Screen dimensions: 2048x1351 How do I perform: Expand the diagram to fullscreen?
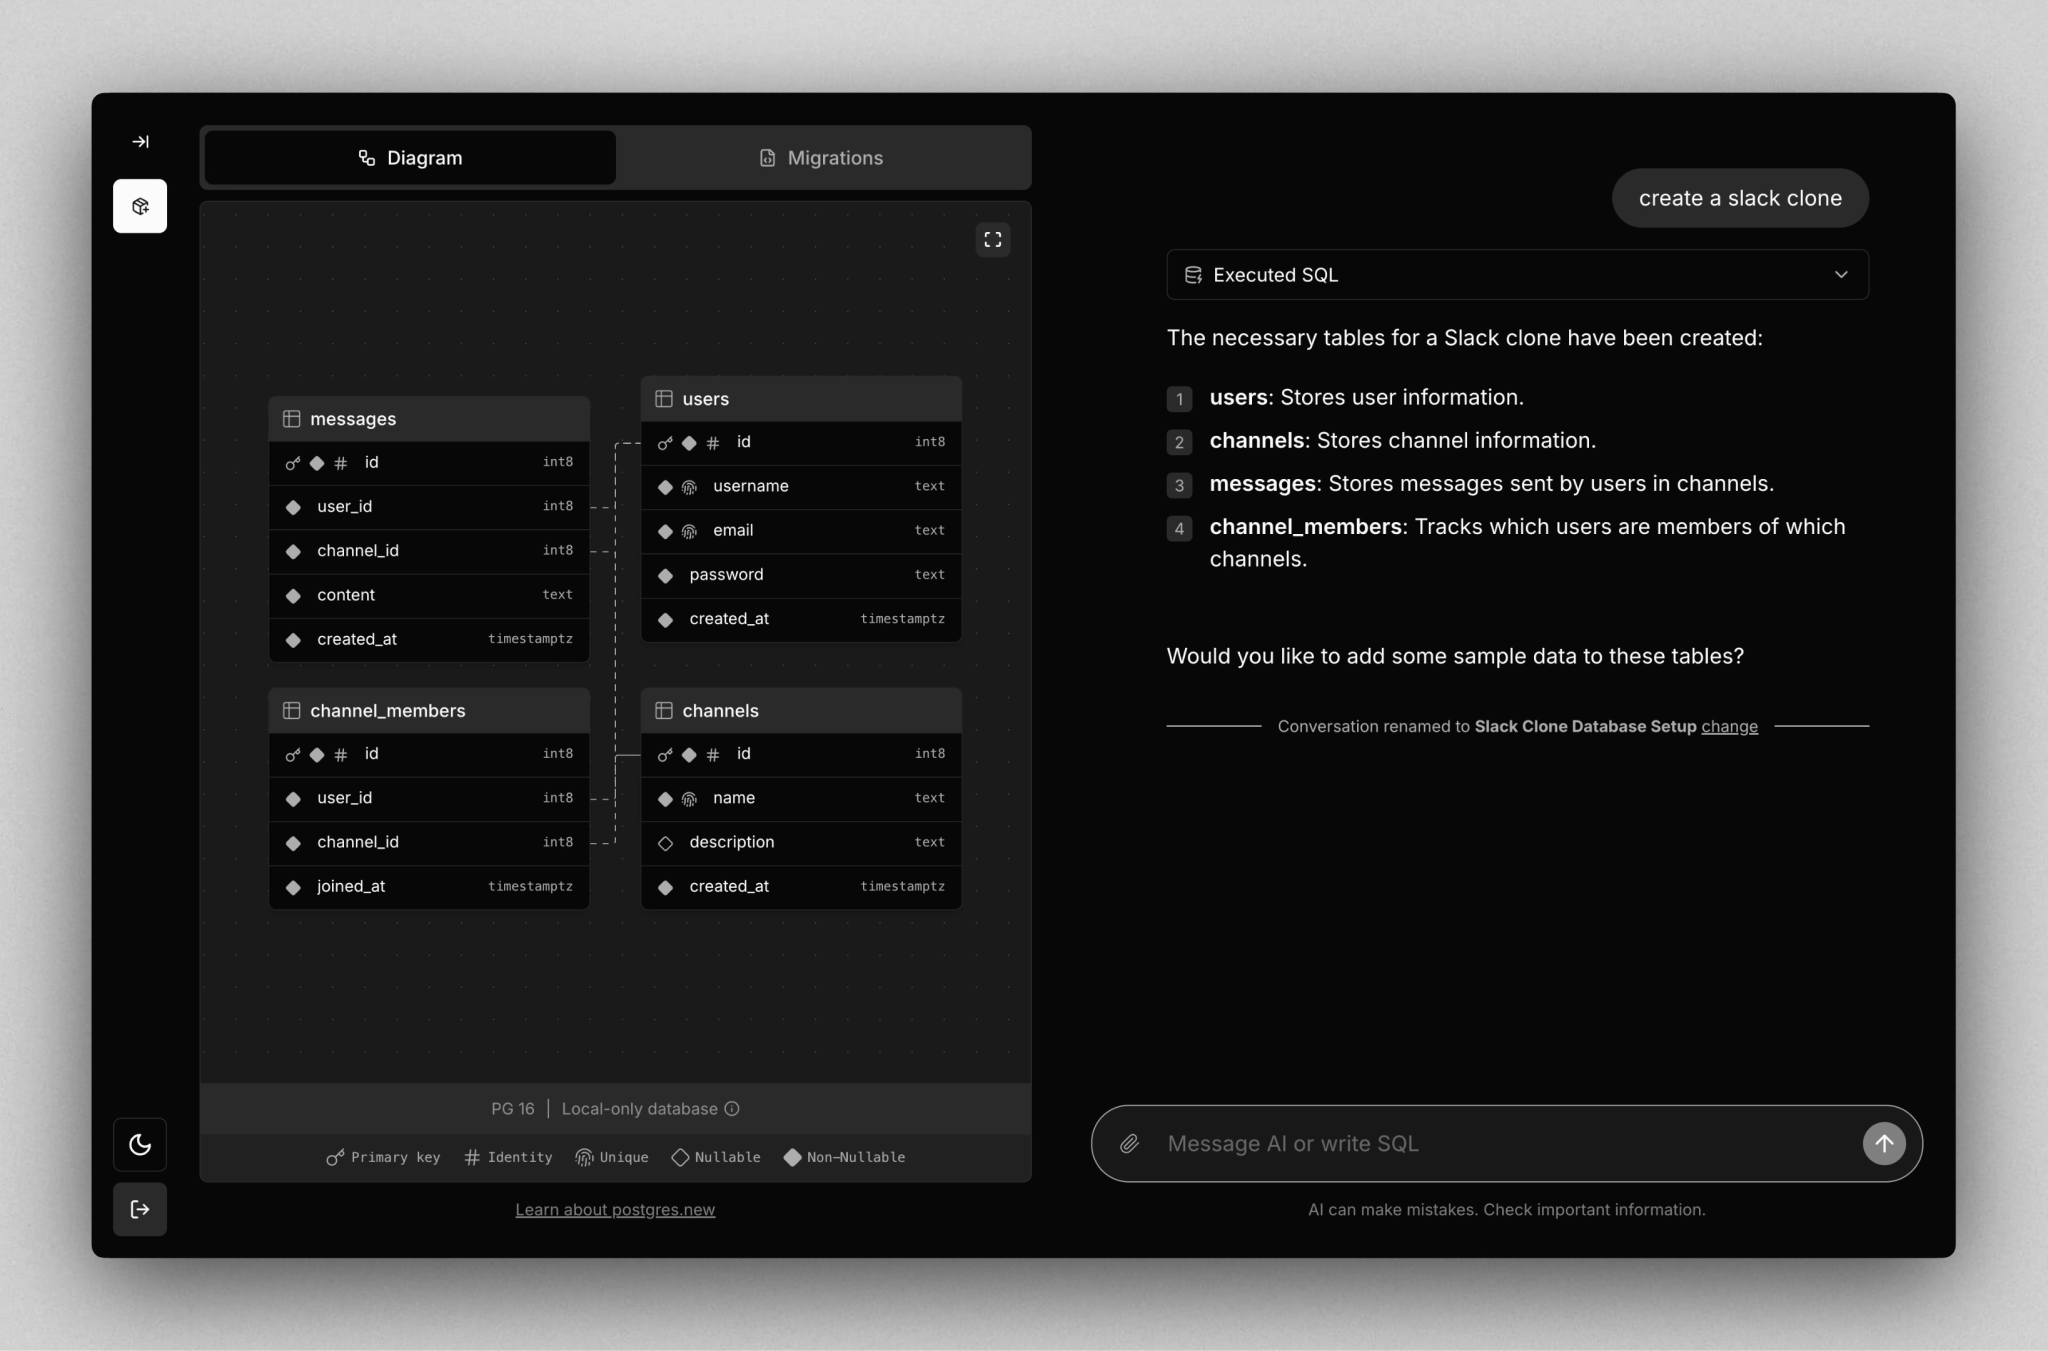click(x=992, y=240)
